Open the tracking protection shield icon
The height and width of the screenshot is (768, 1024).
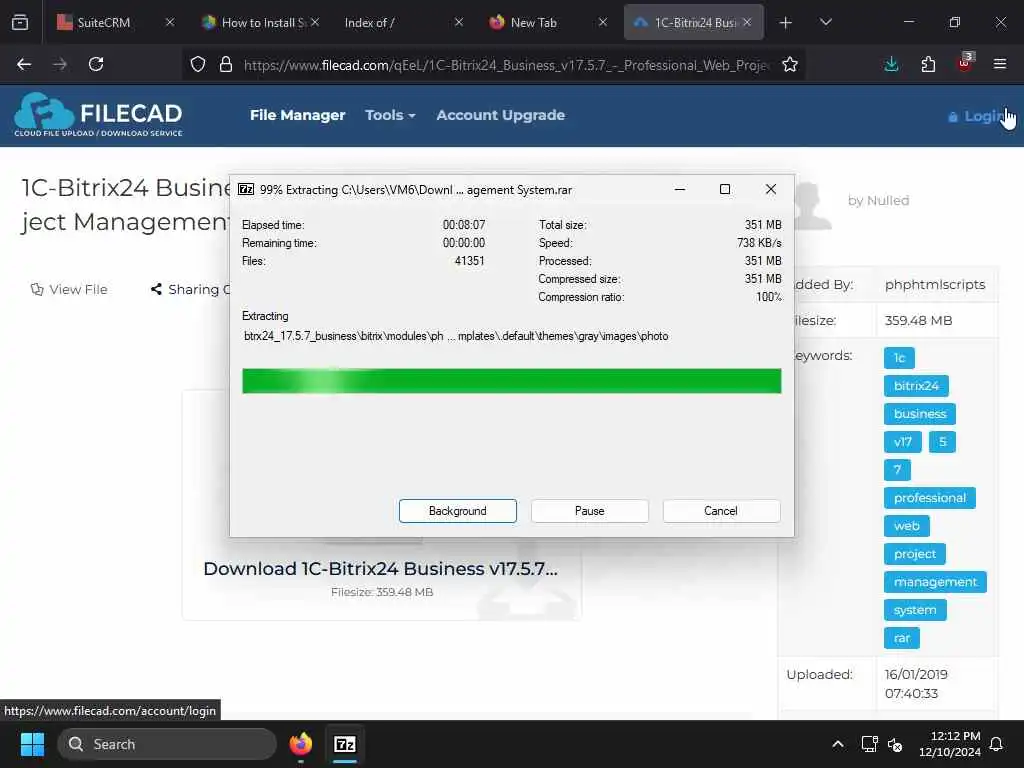pos(198,64)
